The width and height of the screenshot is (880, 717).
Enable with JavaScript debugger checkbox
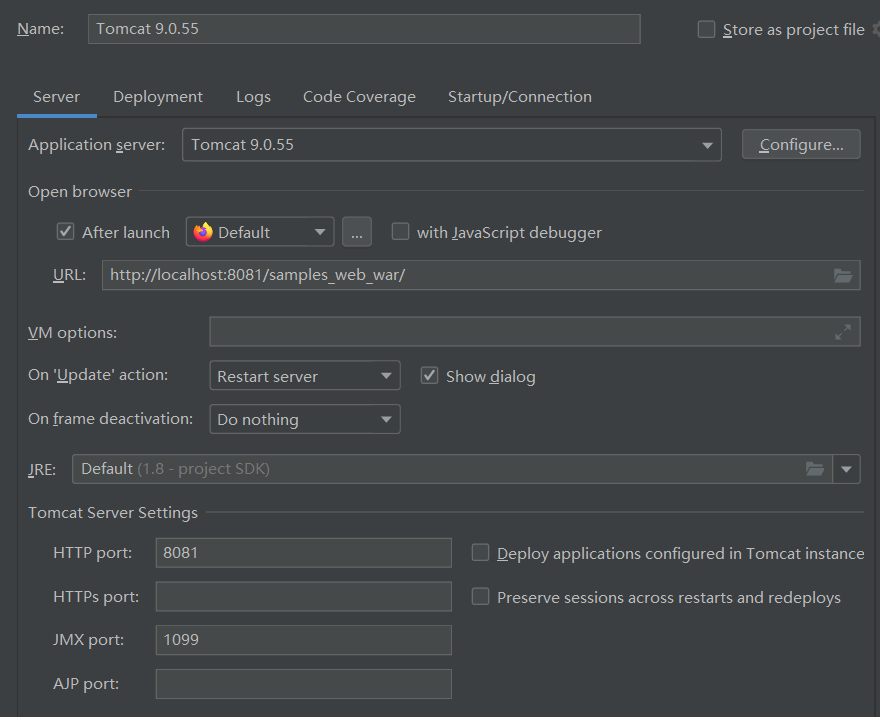[x=400, y=231]
